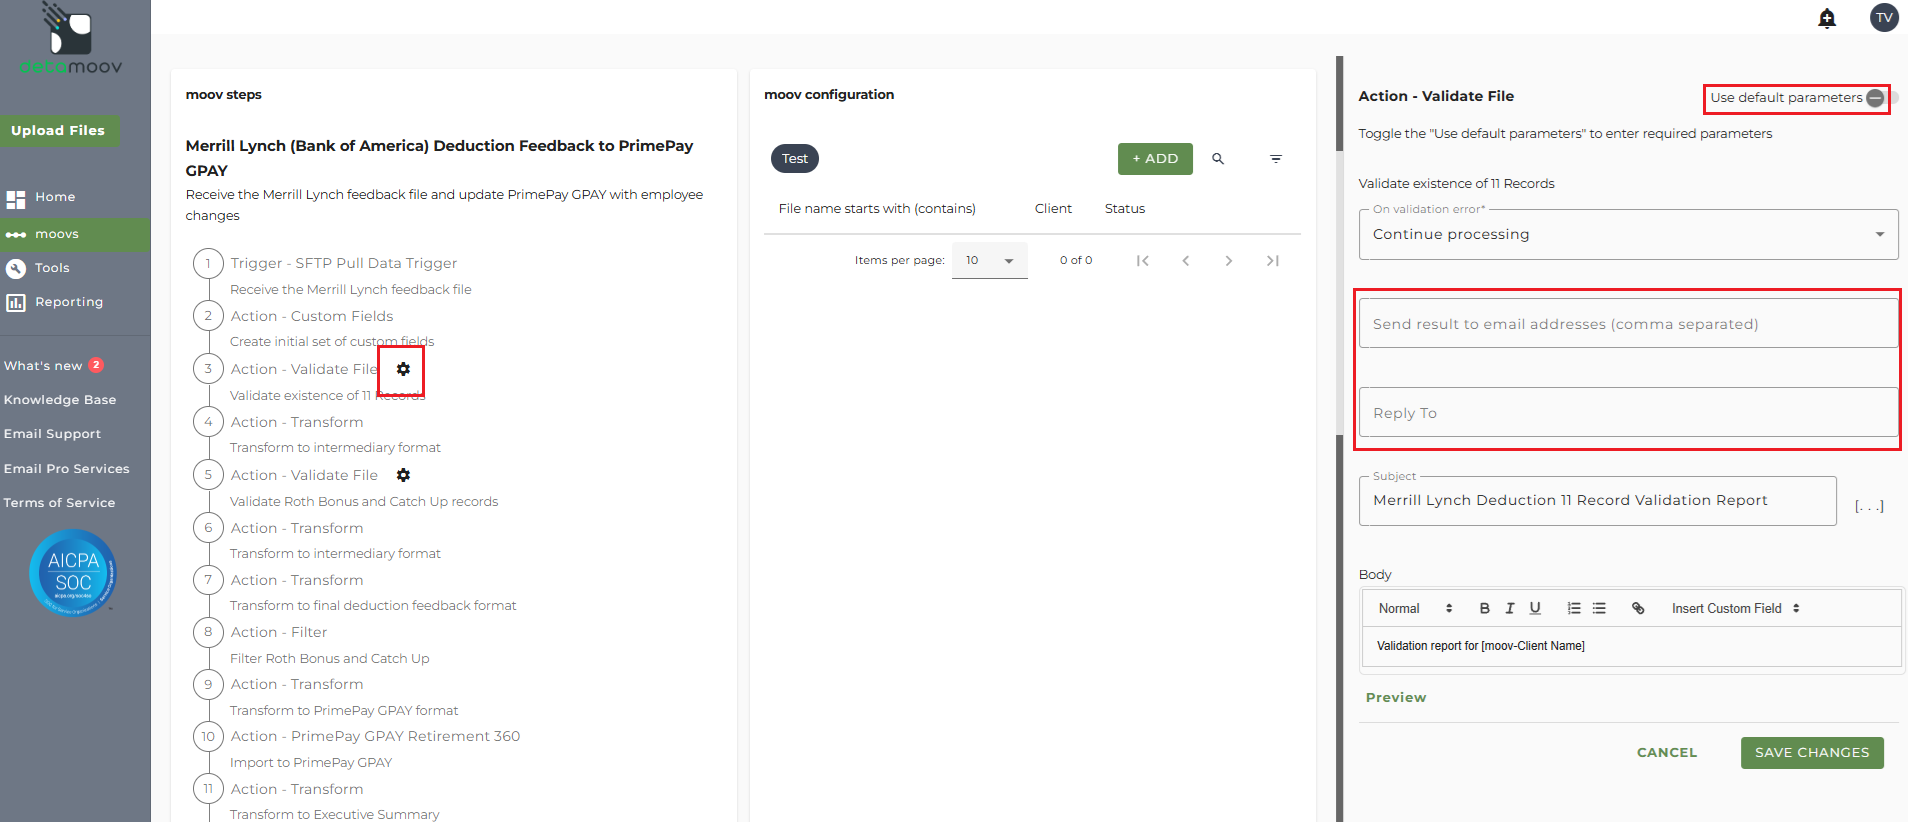Image resolution: width=1908 pixels, height=822 pixels.
Task: Select step 6 Action - Transform
Action: point(297,528)
